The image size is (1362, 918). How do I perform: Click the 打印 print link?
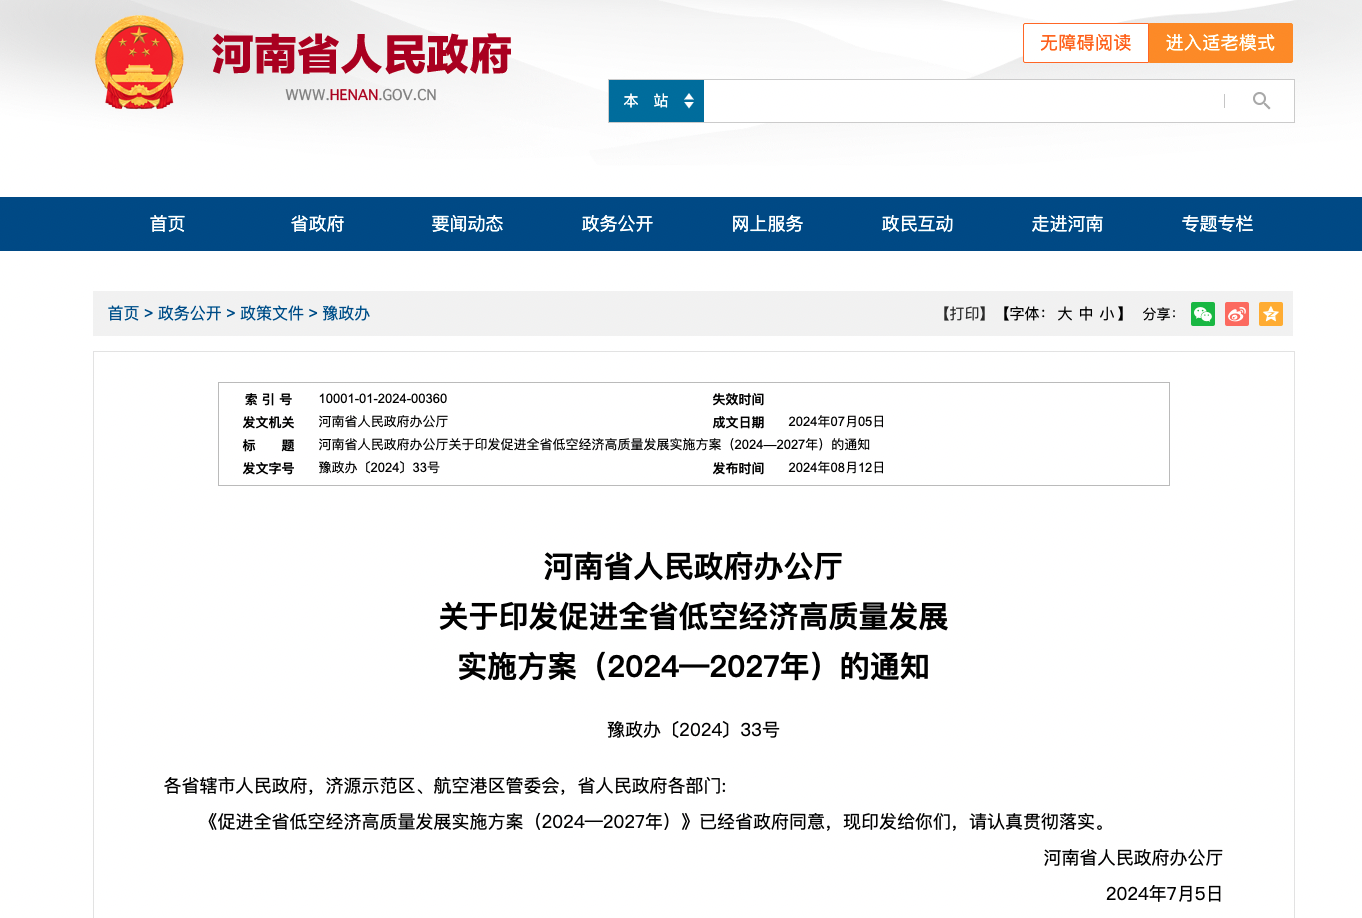click(964, 314)
